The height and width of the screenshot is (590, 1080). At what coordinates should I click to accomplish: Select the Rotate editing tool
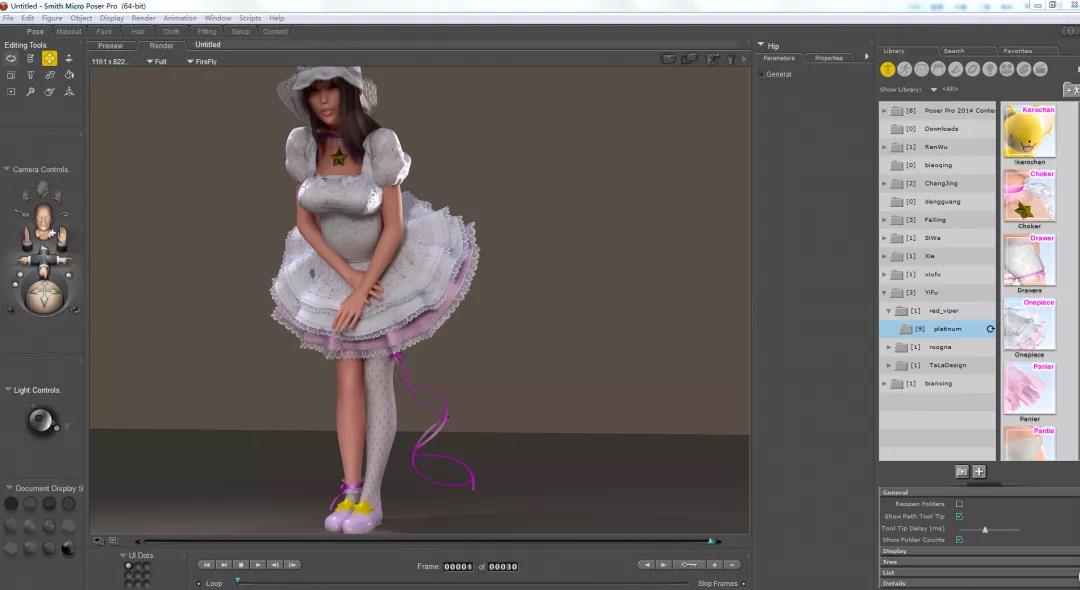tap(11, 59)
